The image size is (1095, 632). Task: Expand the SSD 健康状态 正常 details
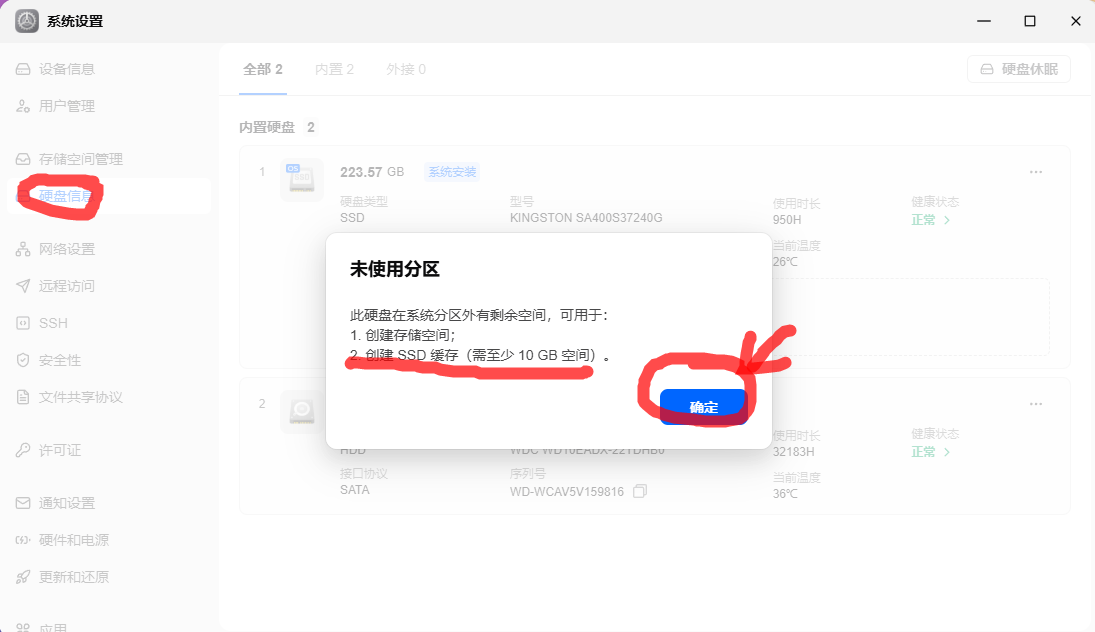[931, 220]
